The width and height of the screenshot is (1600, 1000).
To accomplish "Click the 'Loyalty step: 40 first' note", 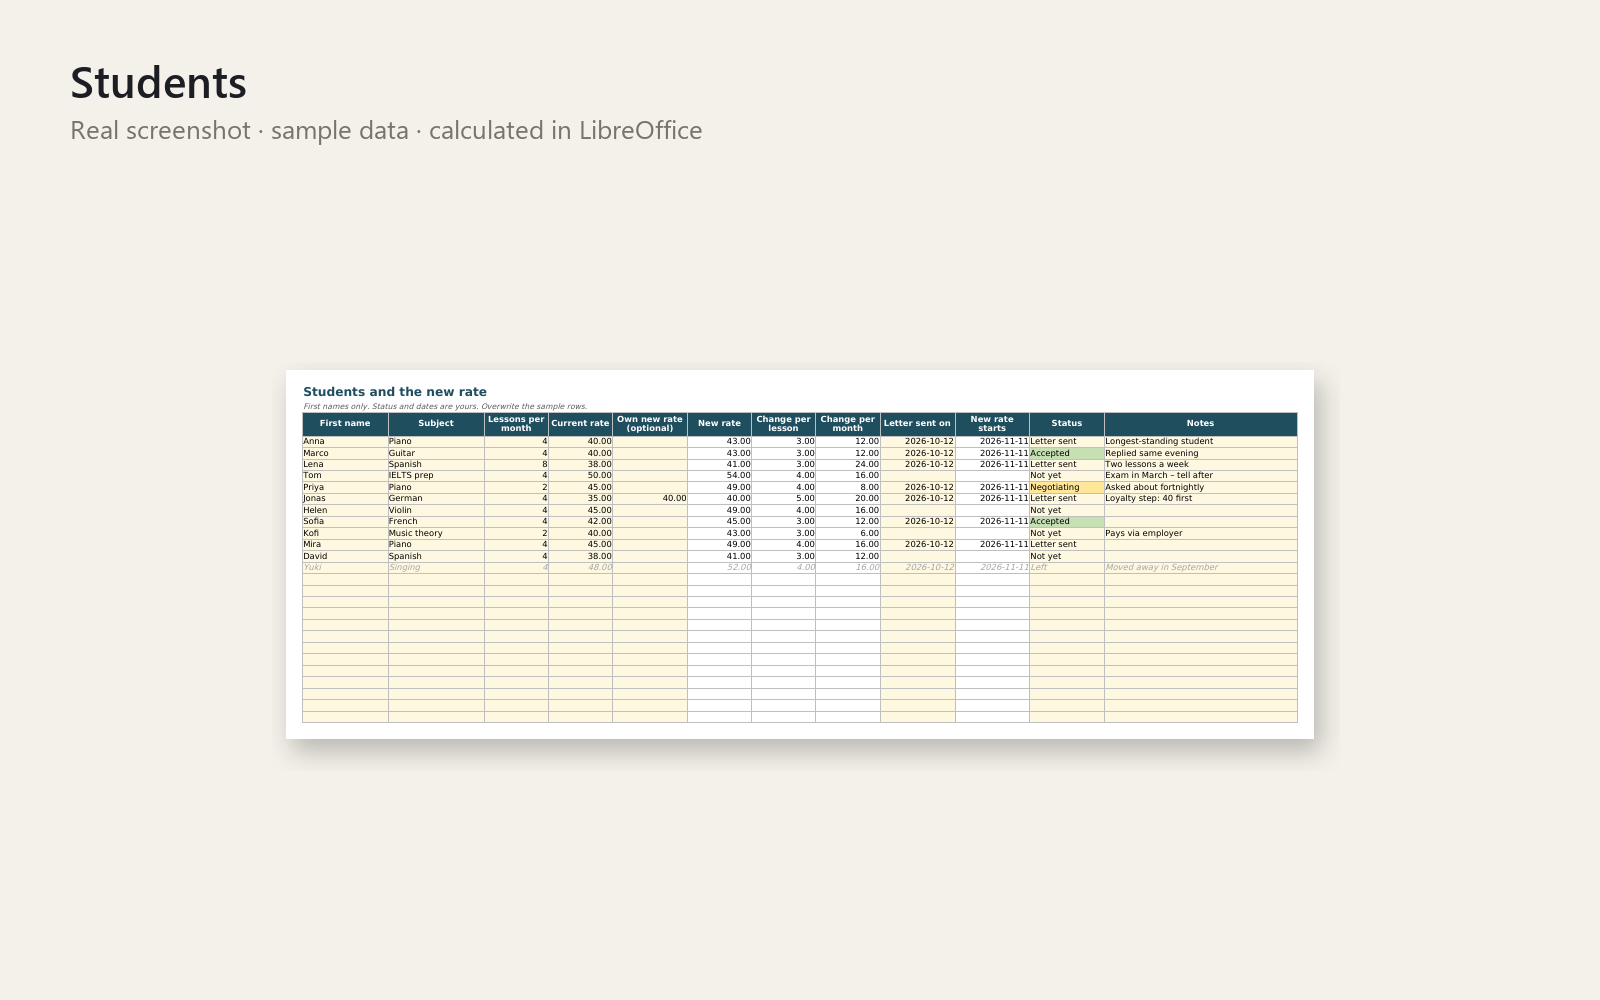I will [x=1201, y=499].
